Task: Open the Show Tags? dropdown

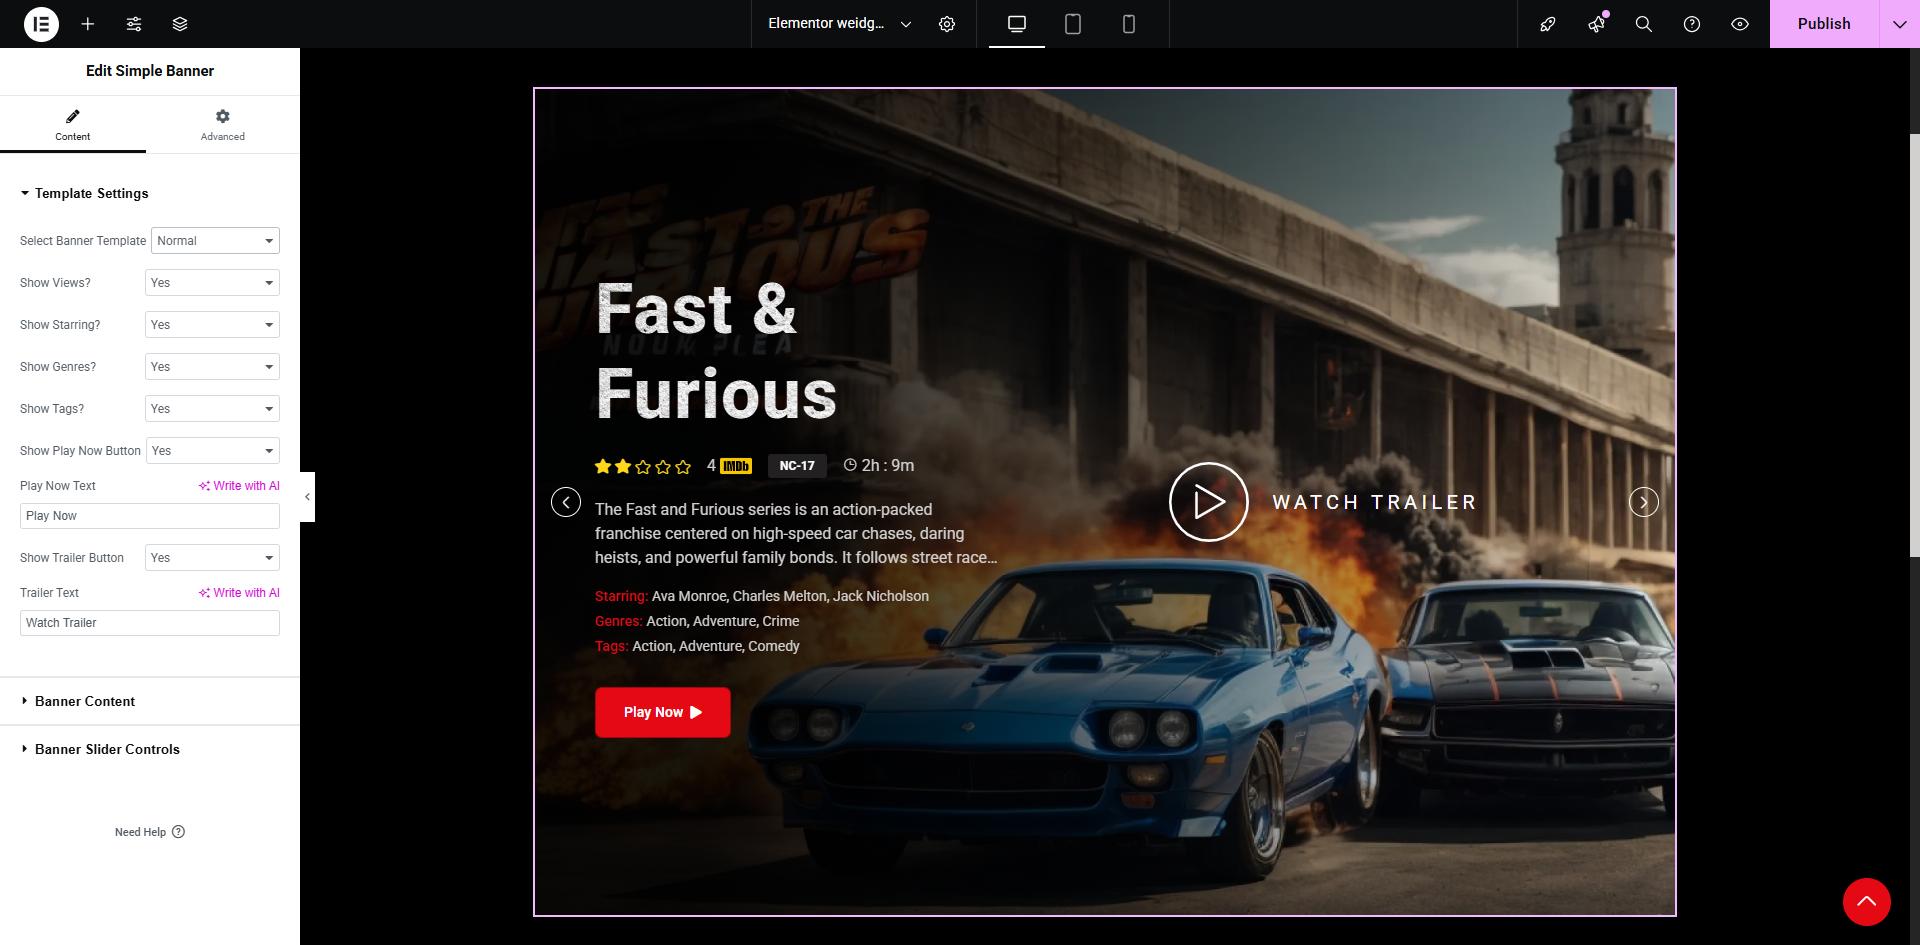Action: point(212,409)
